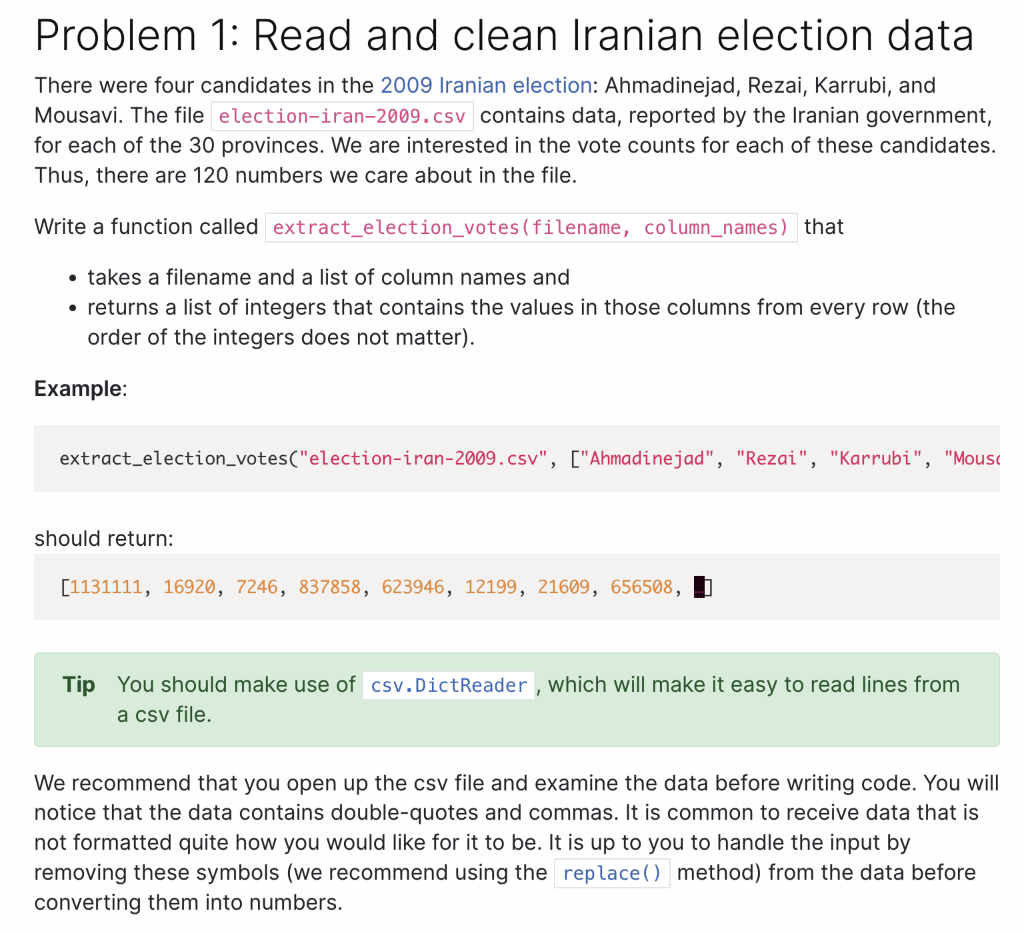Click the number 837858 in the output

pyautogui.click(x=330, y=587)
